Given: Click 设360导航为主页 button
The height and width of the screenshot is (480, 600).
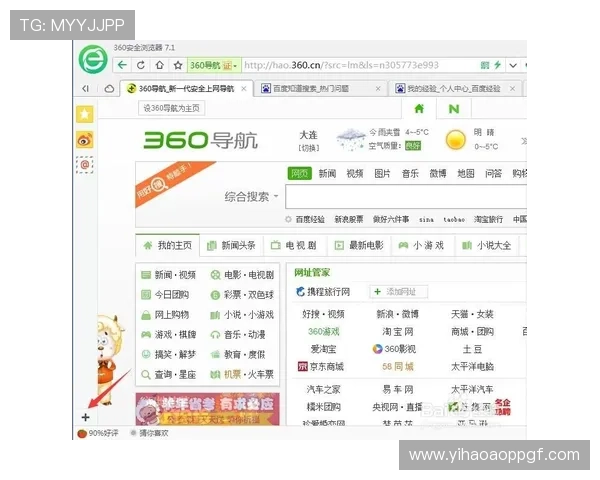Looking at the screenshot, I should [171, 108].
